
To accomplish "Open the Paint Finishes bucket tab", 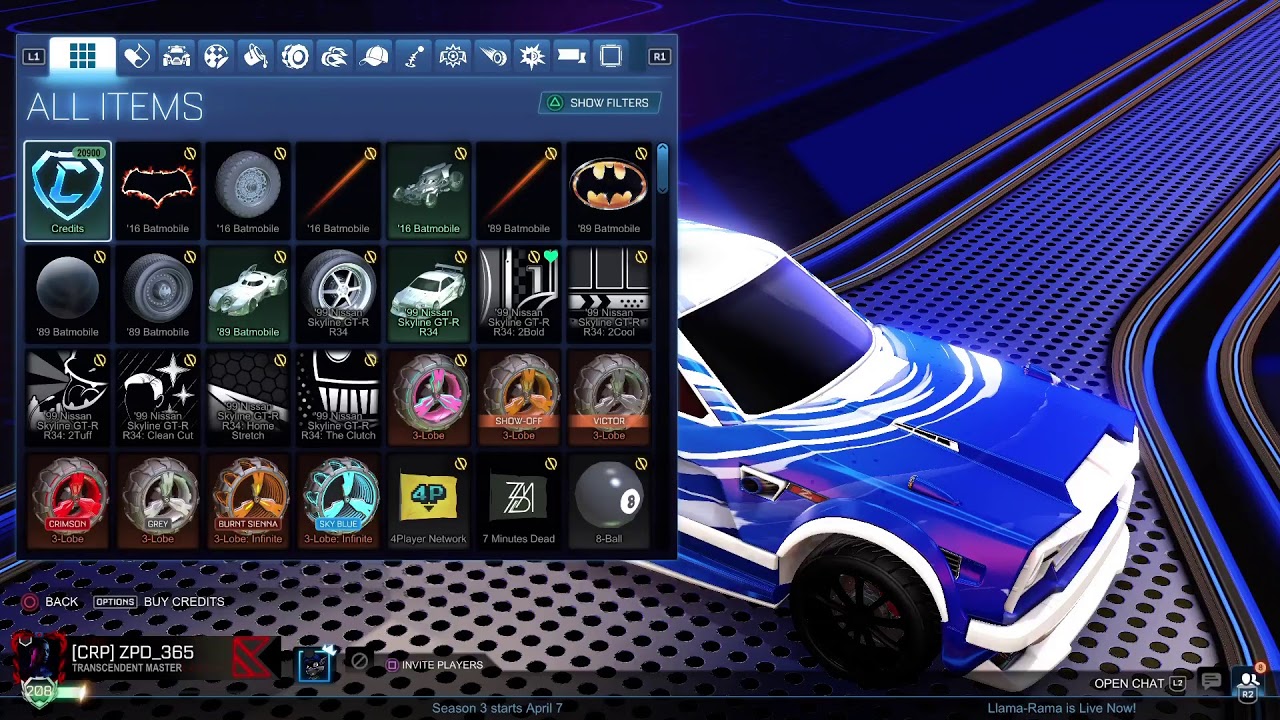I will point(255,56).
